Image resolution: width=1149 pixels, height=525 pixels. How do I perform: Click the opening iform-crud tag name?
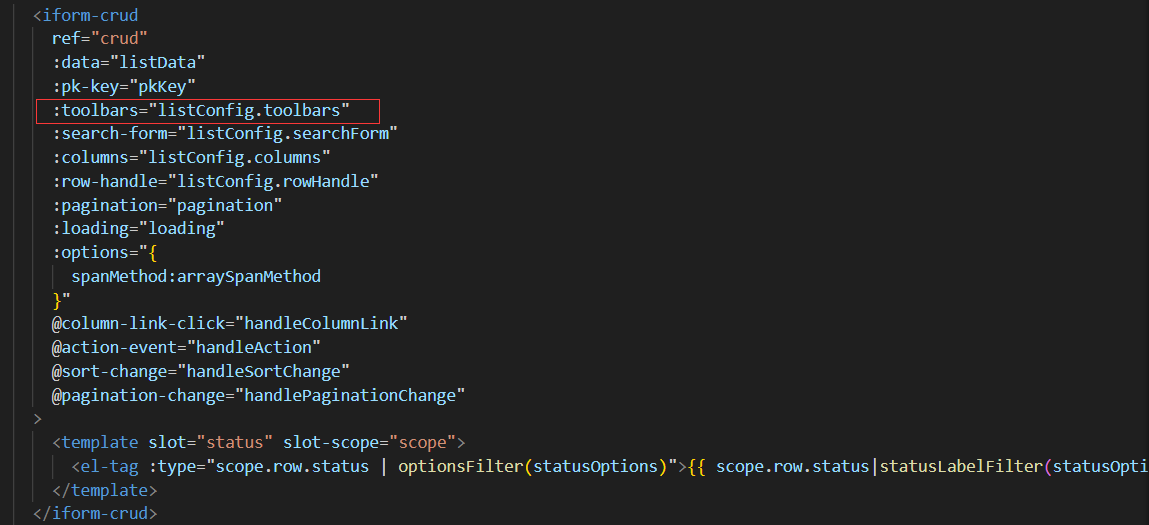click(90, 15)
